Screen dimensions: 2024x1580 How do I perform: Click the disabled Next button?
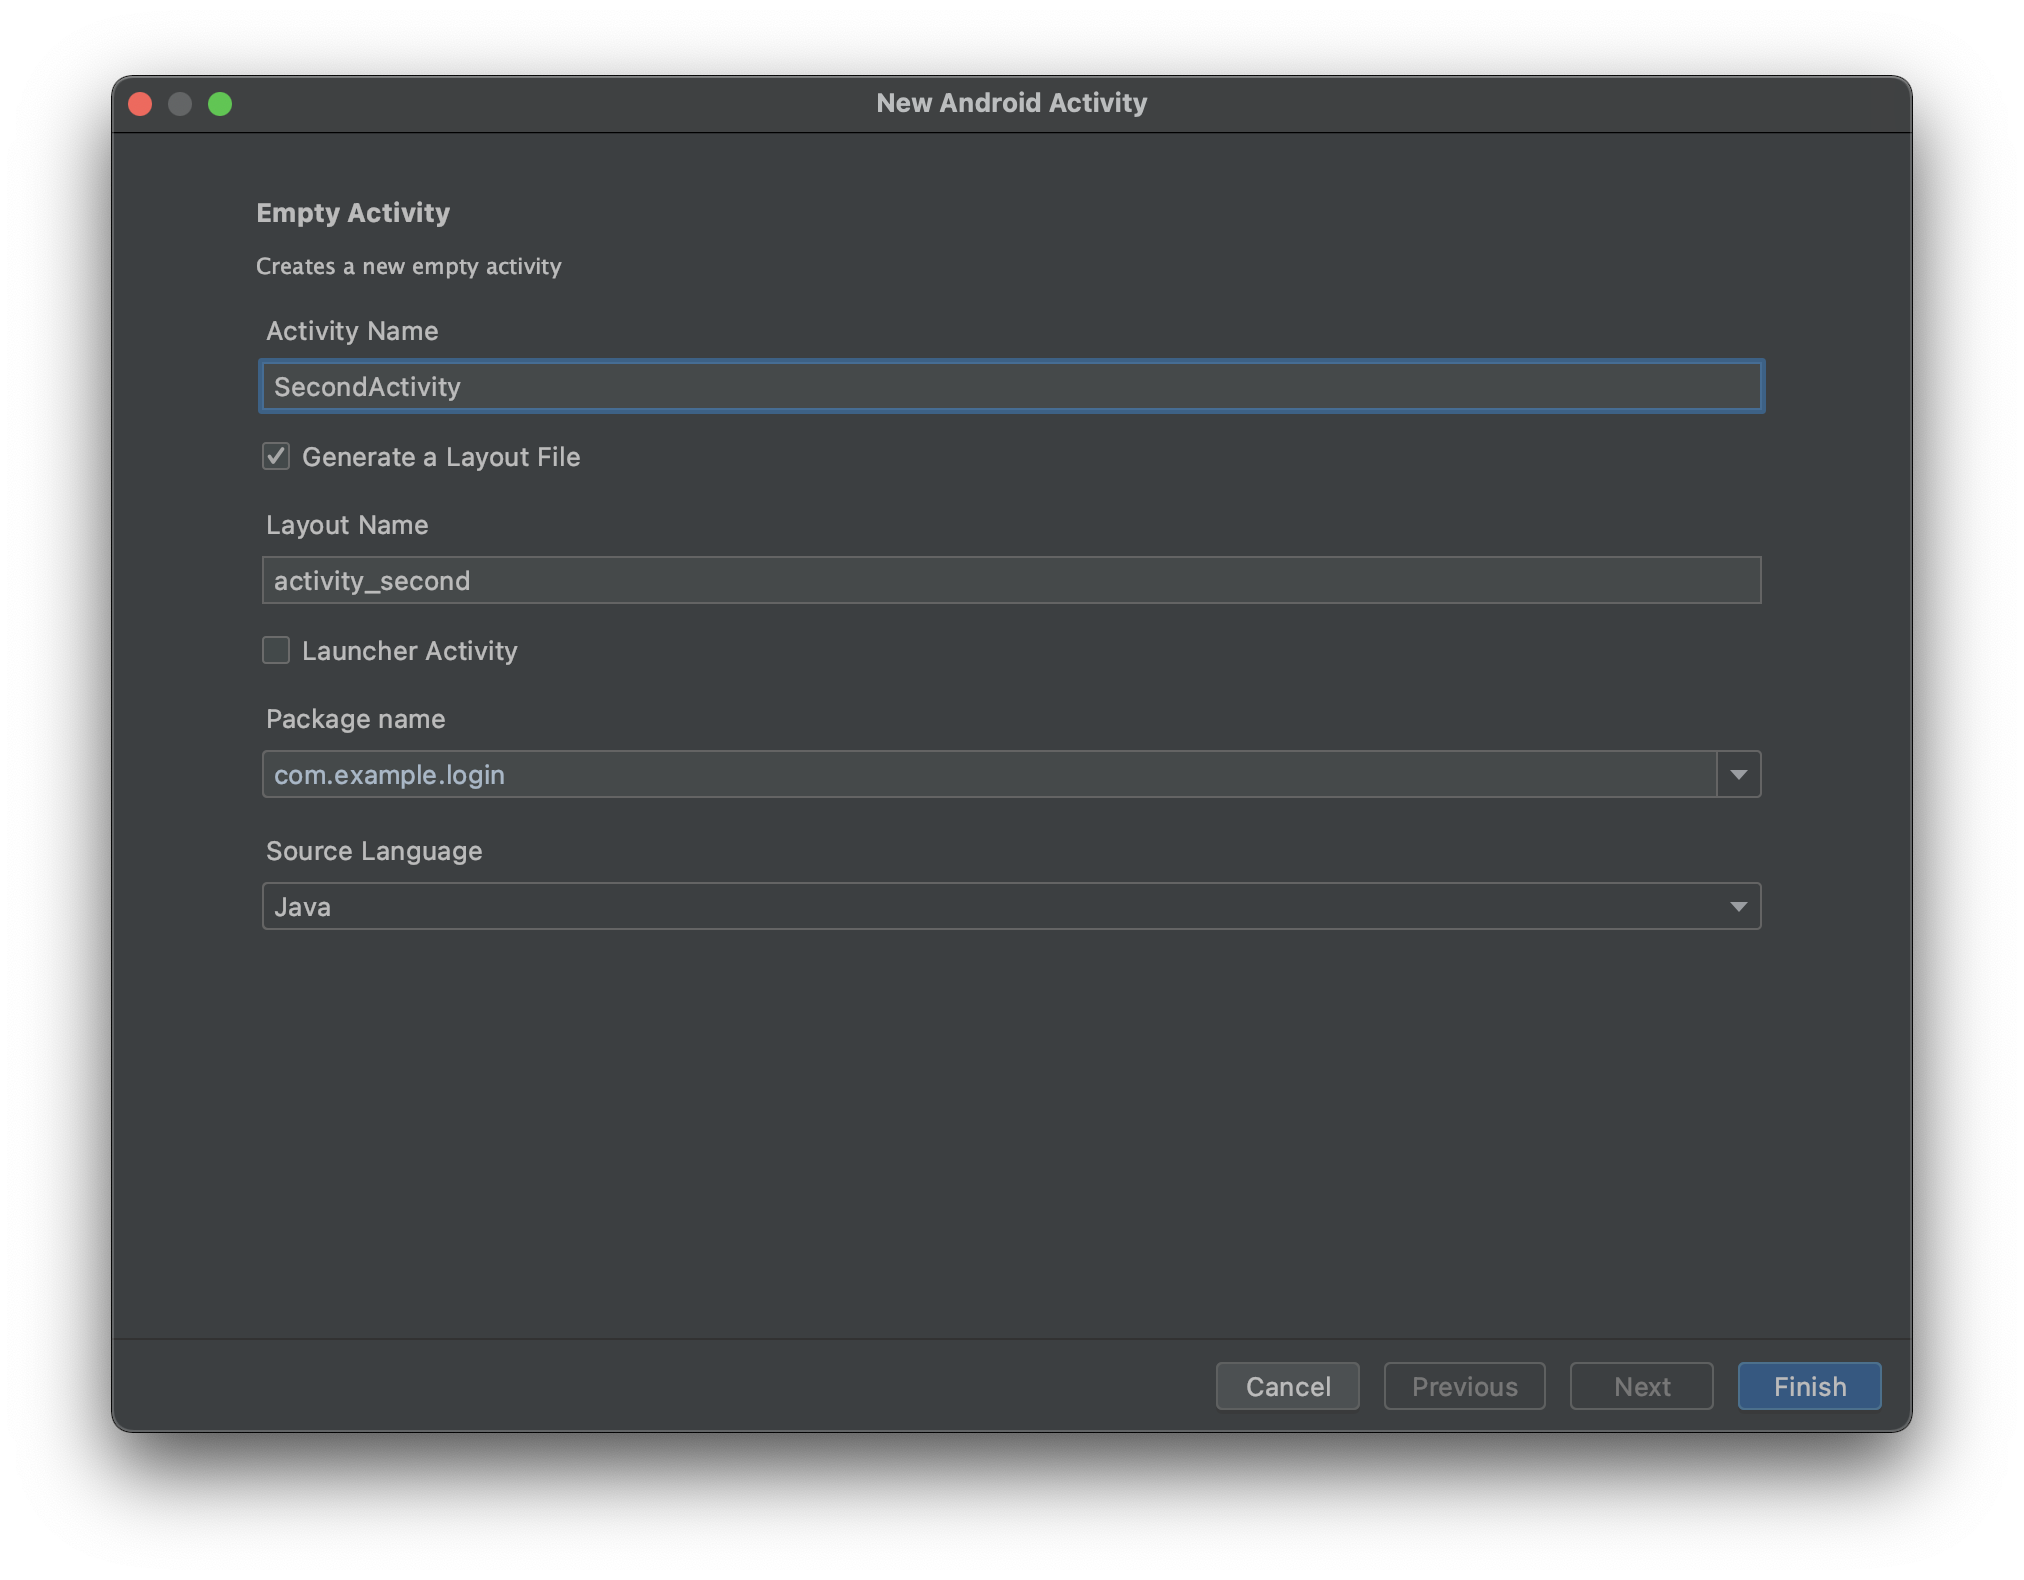click(x=1641, y=1387)
